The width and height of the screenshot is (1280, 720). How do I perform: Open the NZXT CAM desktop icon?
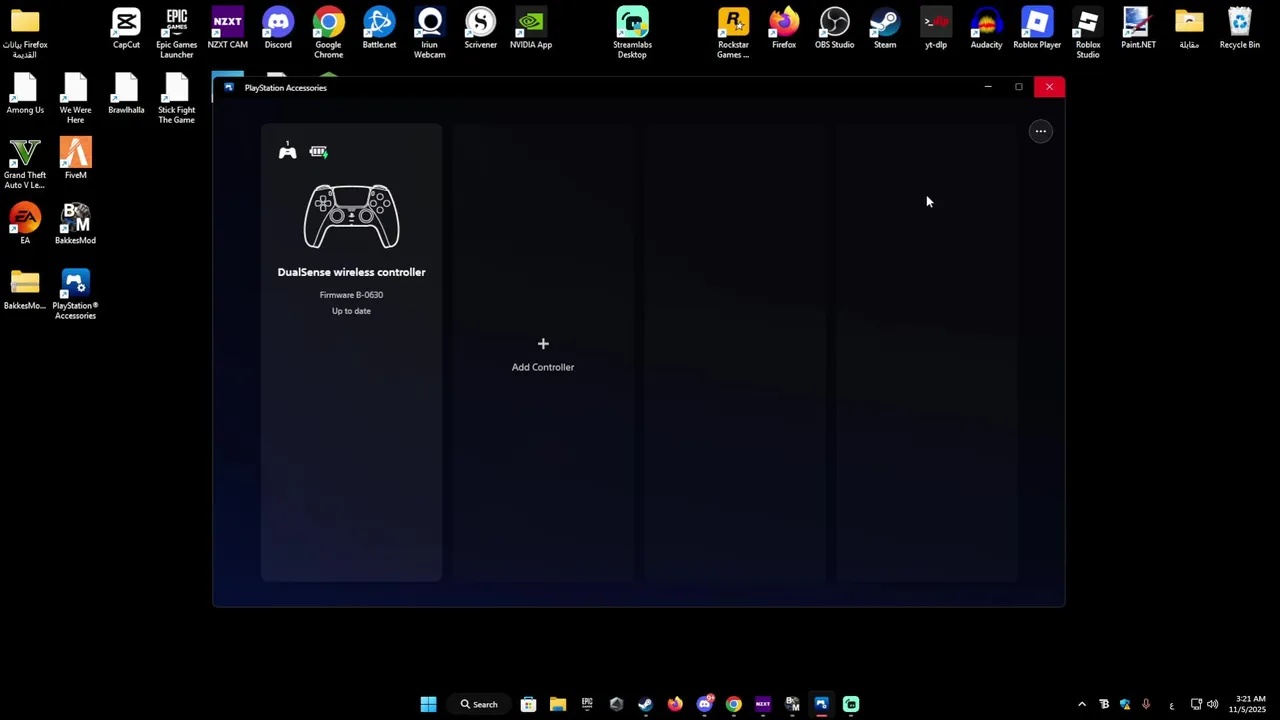tap(227, 29)
